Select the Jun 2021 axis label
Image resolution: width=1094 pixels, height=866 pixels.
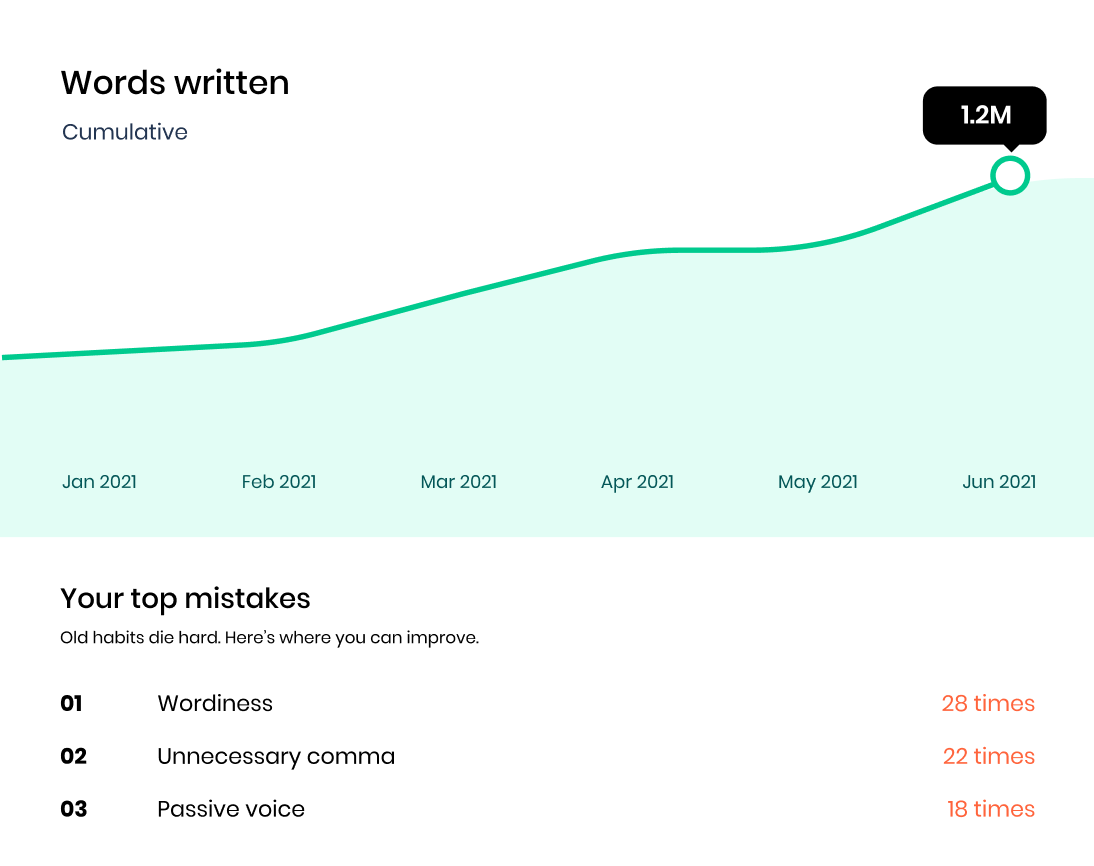point(999,481)
